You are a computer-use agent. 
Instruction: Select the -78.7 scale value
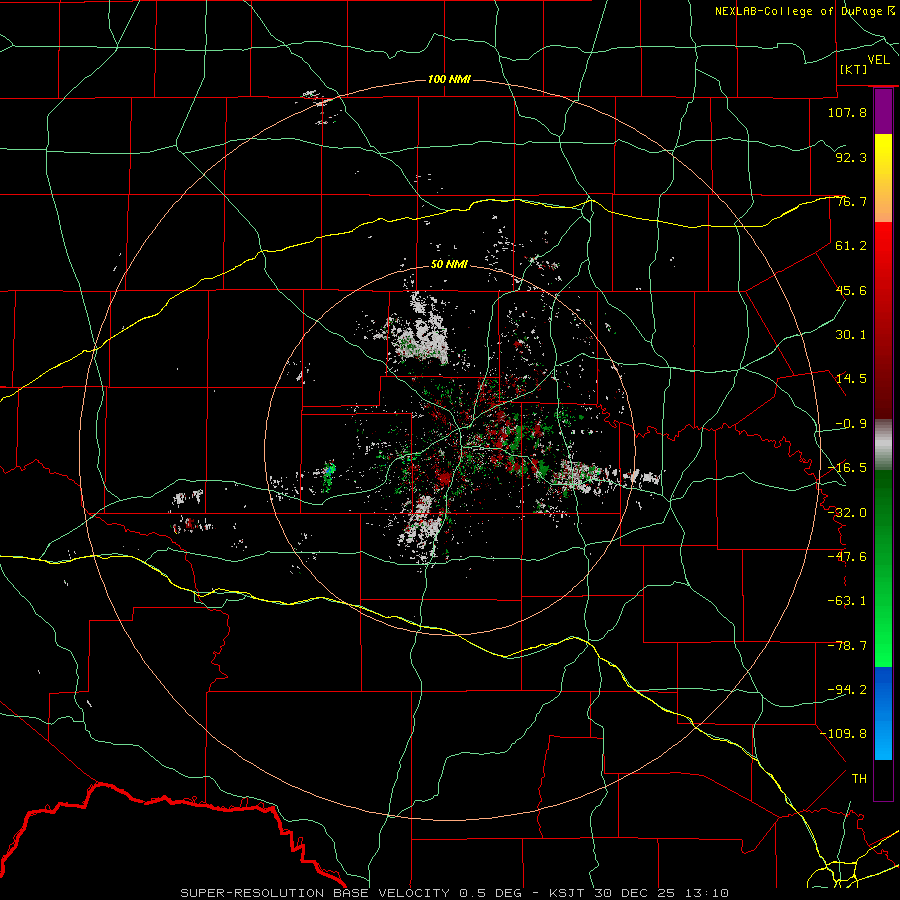[847, 646]
